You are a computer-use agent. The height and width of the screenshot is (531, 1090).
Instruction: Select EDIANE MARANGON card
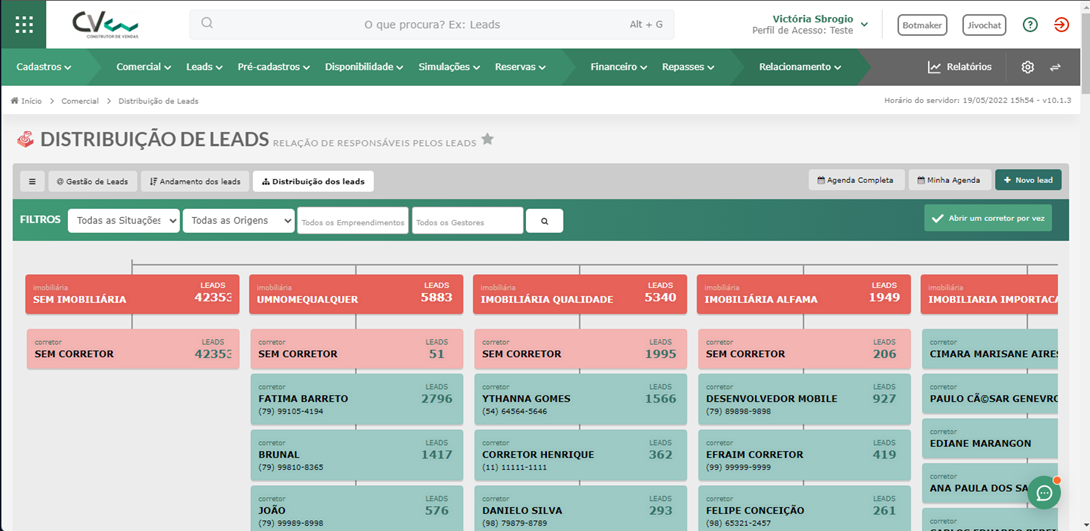[x=991, y=439]
